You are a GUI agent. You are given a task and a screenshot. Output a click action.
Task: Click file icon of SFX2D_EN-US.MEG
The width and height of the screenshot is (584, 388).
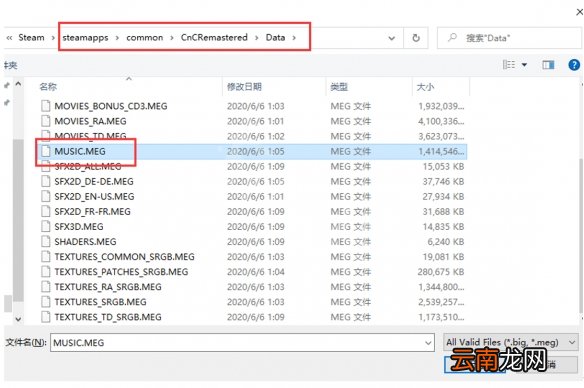[x=45, y=197]
